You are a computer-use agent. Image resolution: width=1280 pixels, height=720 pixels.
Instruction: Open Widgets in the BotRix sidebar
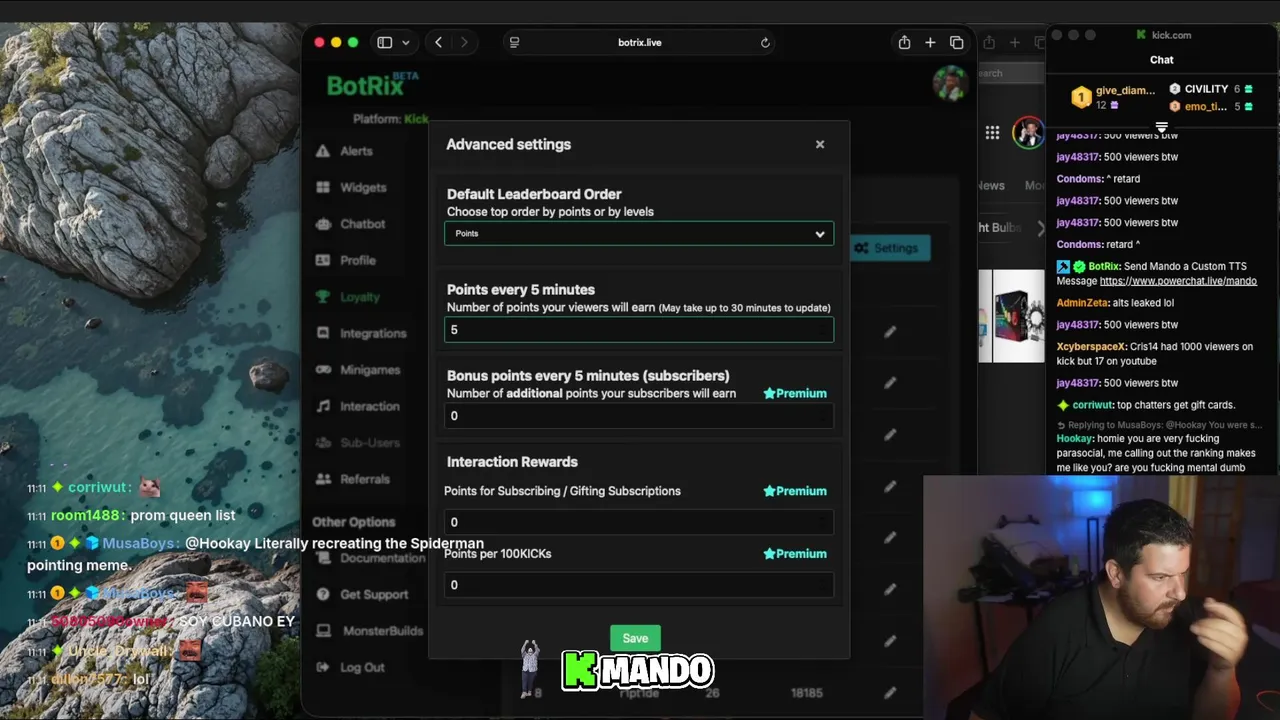(x=363, y=187)
